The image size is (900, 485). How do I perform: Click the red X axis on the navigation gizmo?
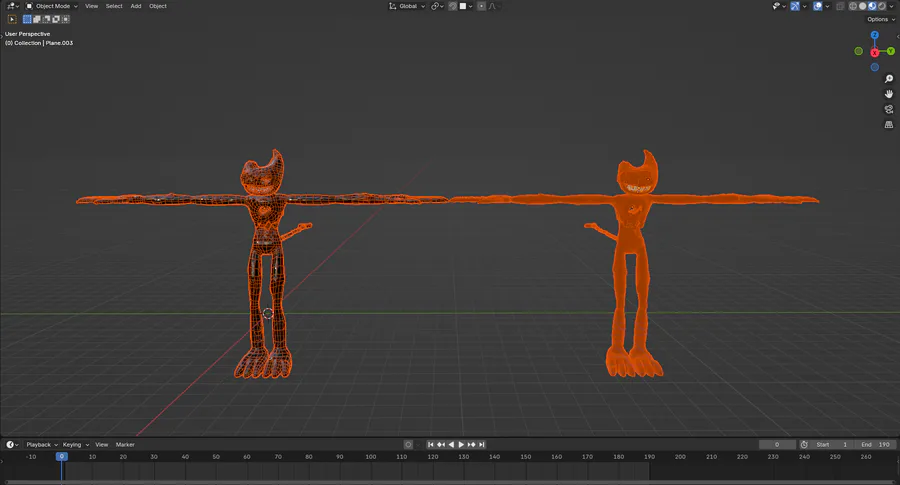point(875,52)
